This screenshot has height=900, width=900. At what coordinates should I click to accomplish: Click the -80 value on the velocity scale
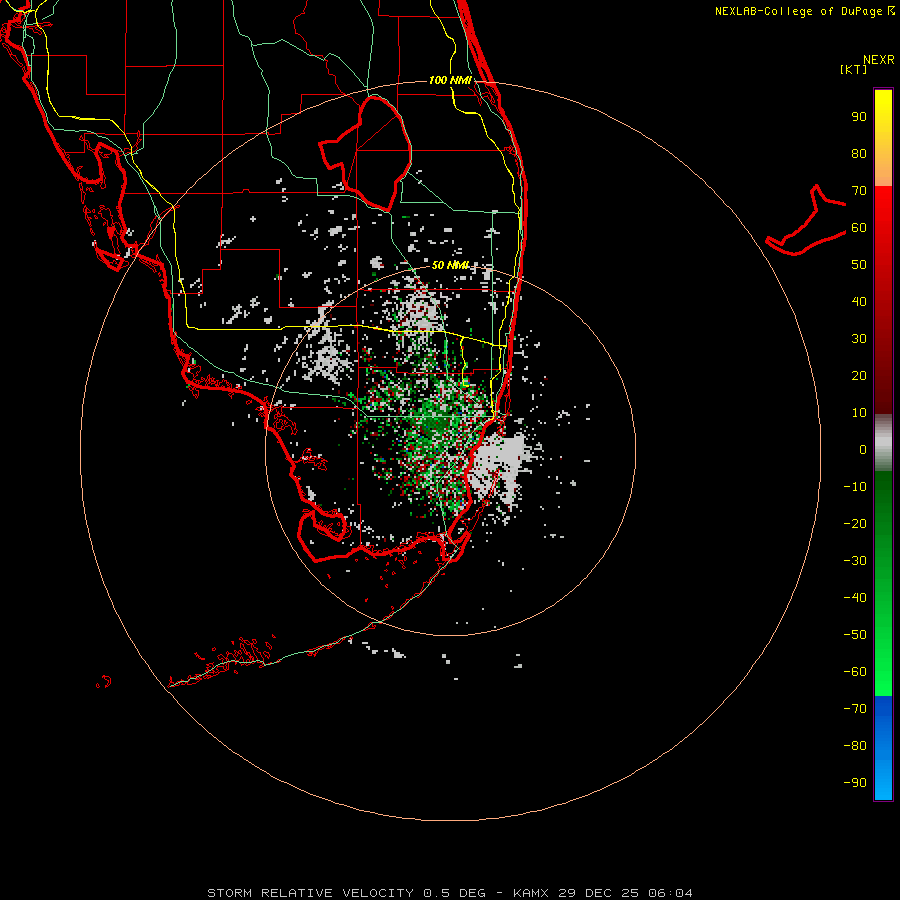click(x=855, y=746)
